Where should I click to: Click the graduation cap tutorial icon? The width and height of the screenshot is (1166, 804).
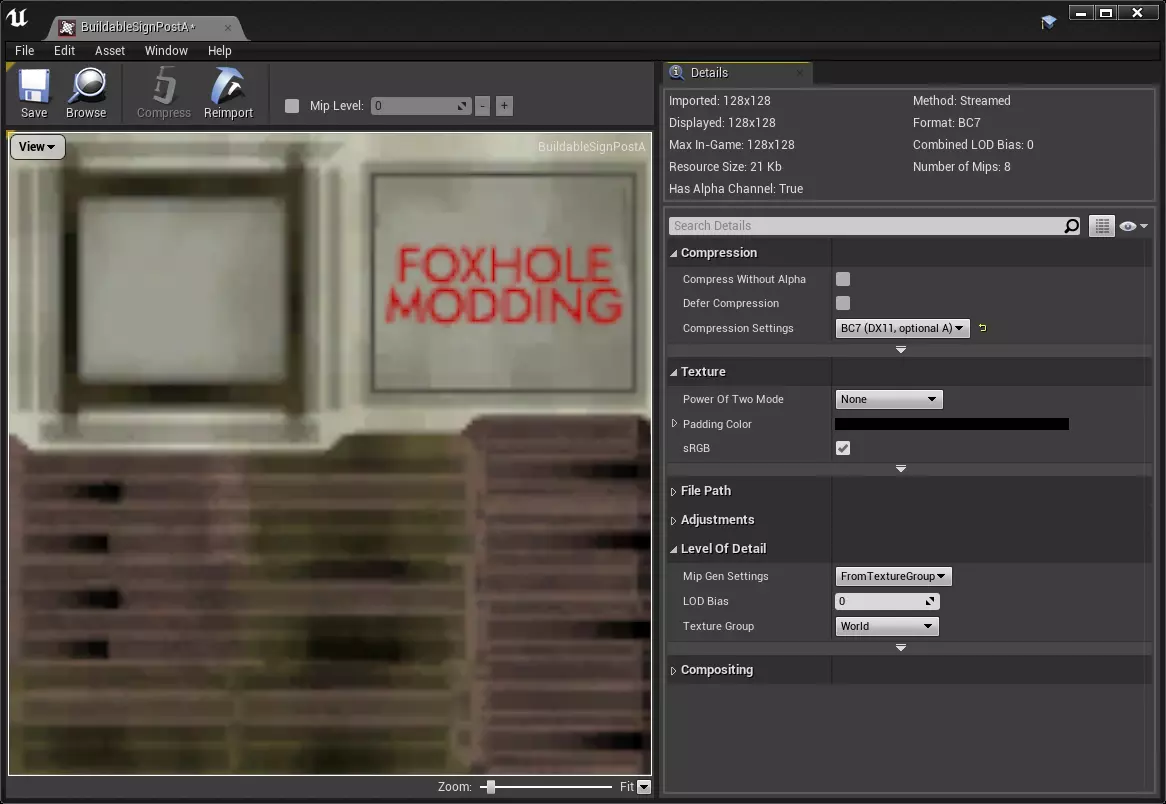pyautogui.click(x=1048, y=22)
